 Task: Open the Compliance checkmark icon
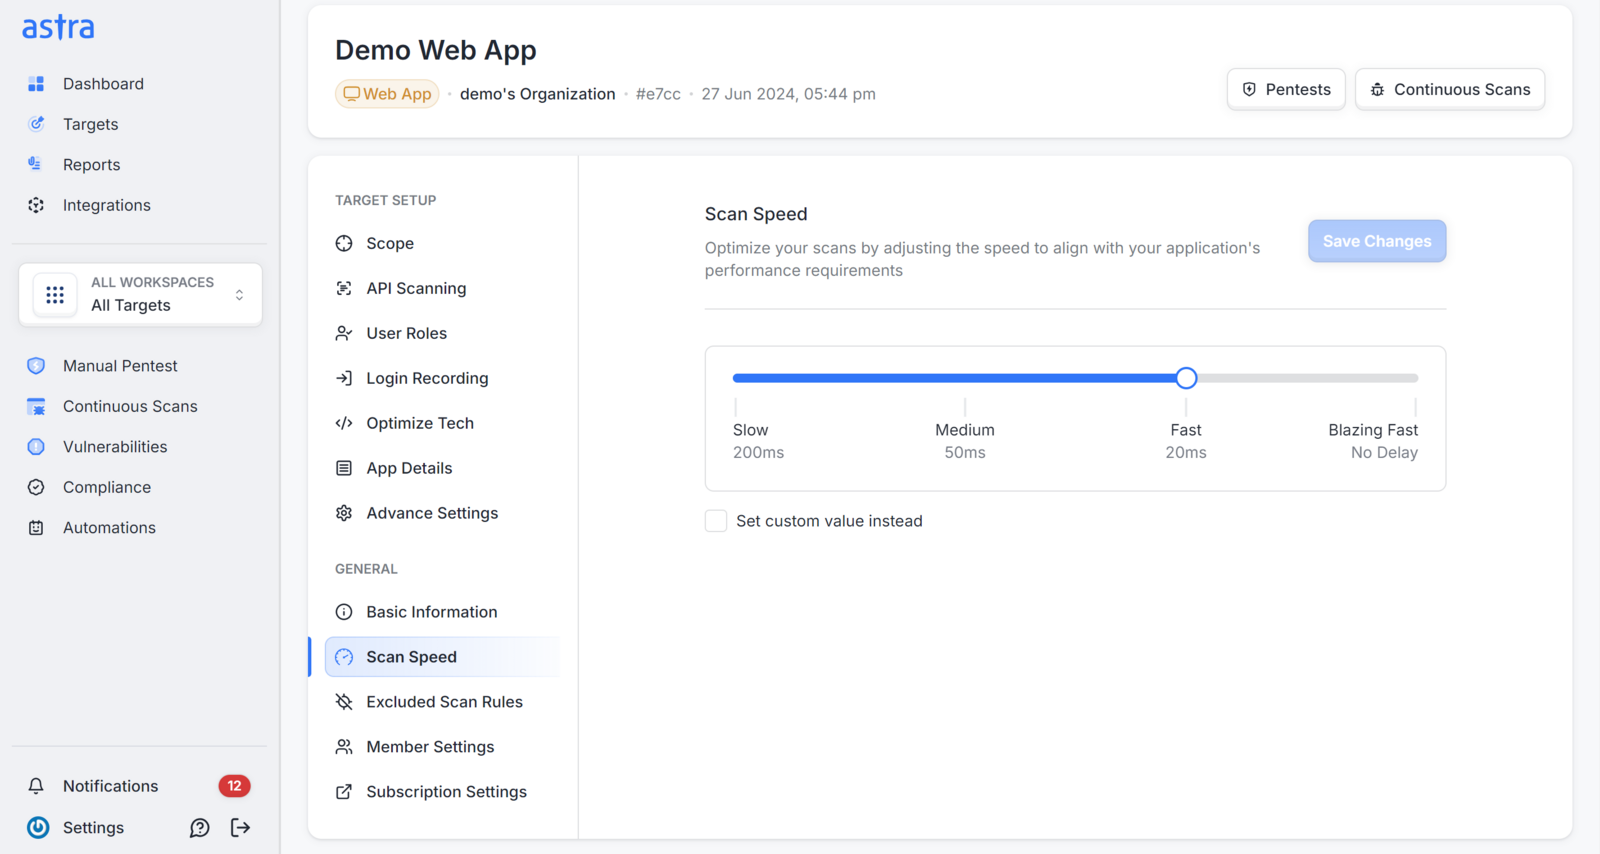36,487
